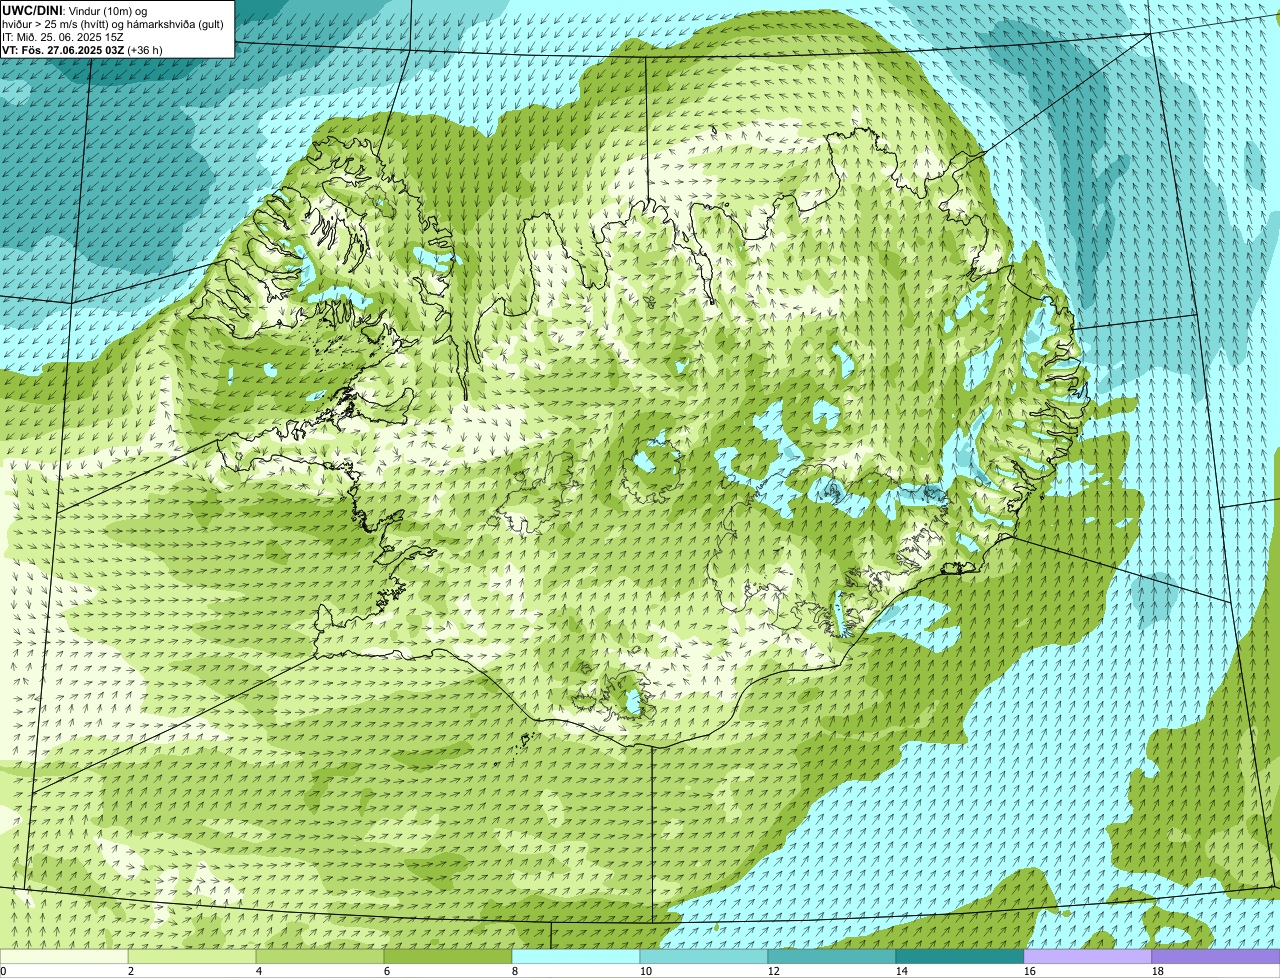Image resolution: width=1280 pixels, height=978 pixels.
Task: Click the purple legend swatch above 18 m/s
Action: (1216, 957)
